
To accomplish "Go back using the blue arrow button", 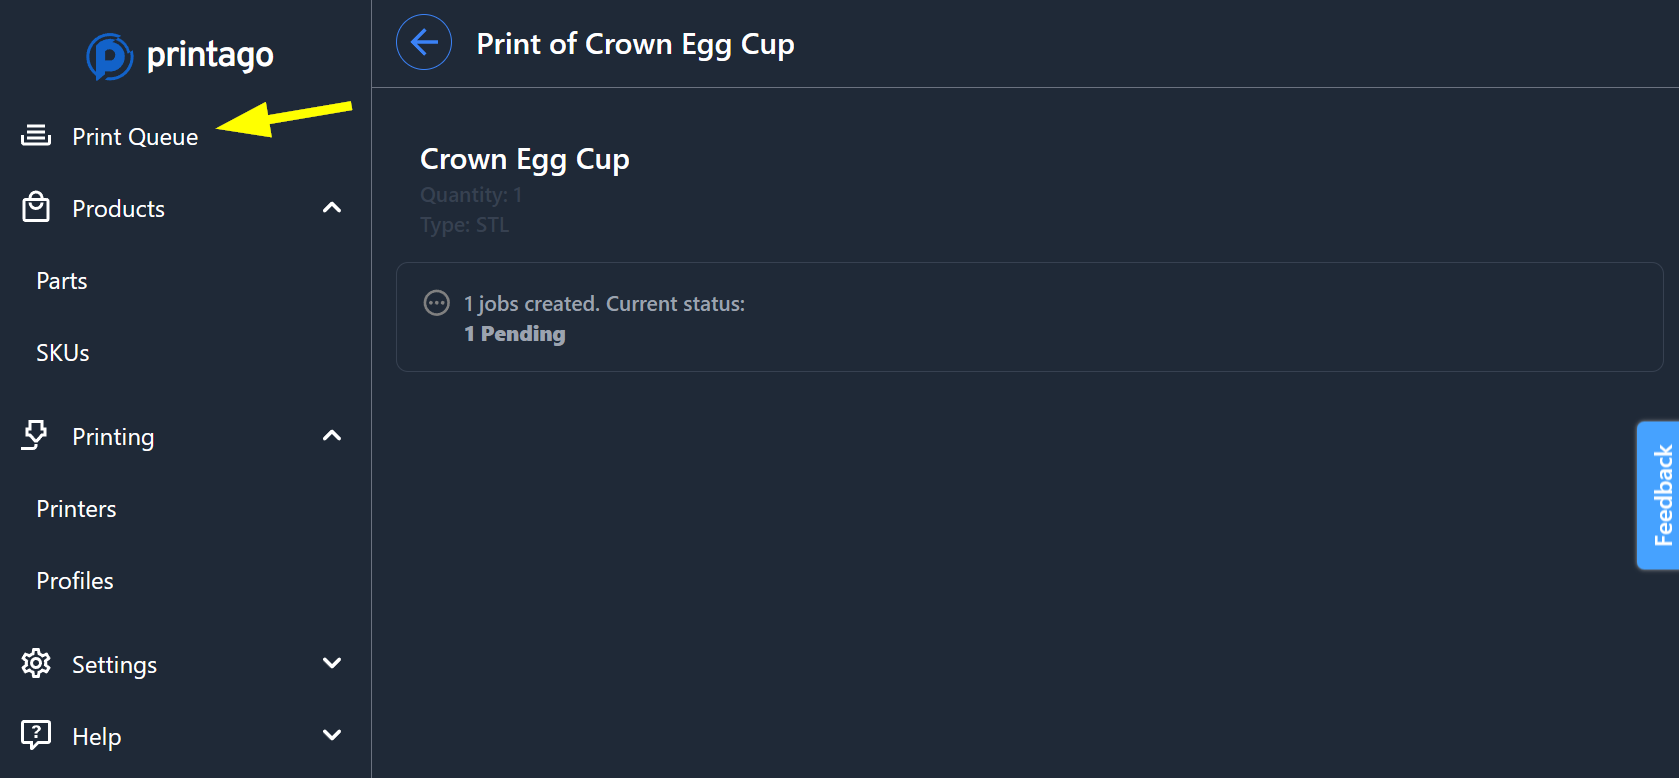I will click(x=424, y=42).
